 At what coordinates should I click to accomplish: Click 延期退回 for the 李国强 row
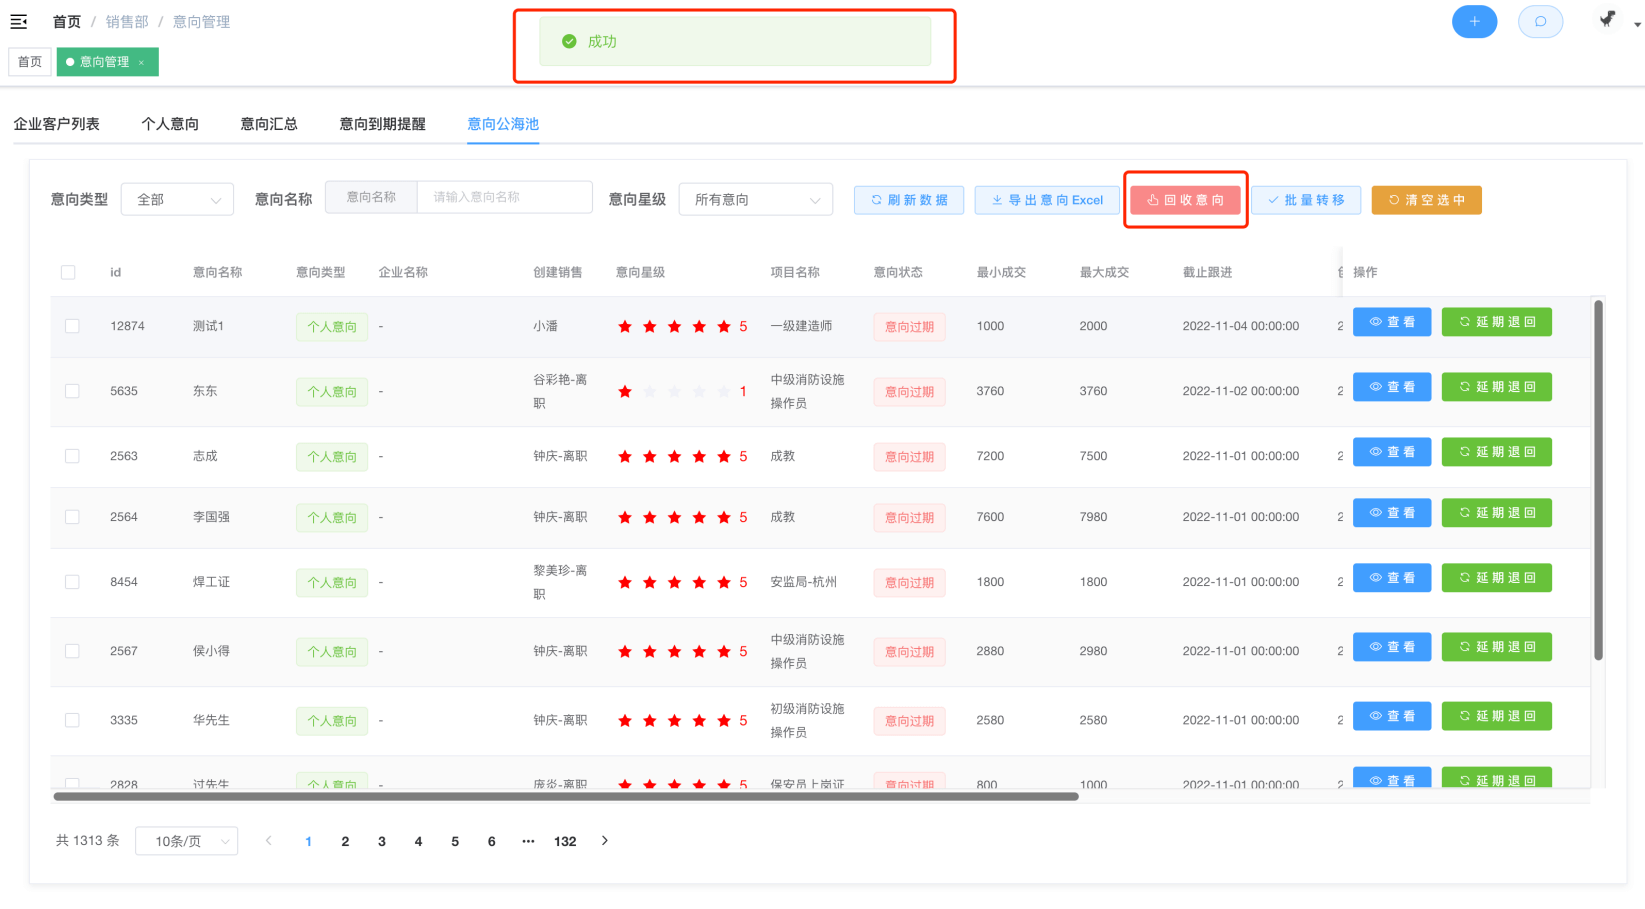1496,513
